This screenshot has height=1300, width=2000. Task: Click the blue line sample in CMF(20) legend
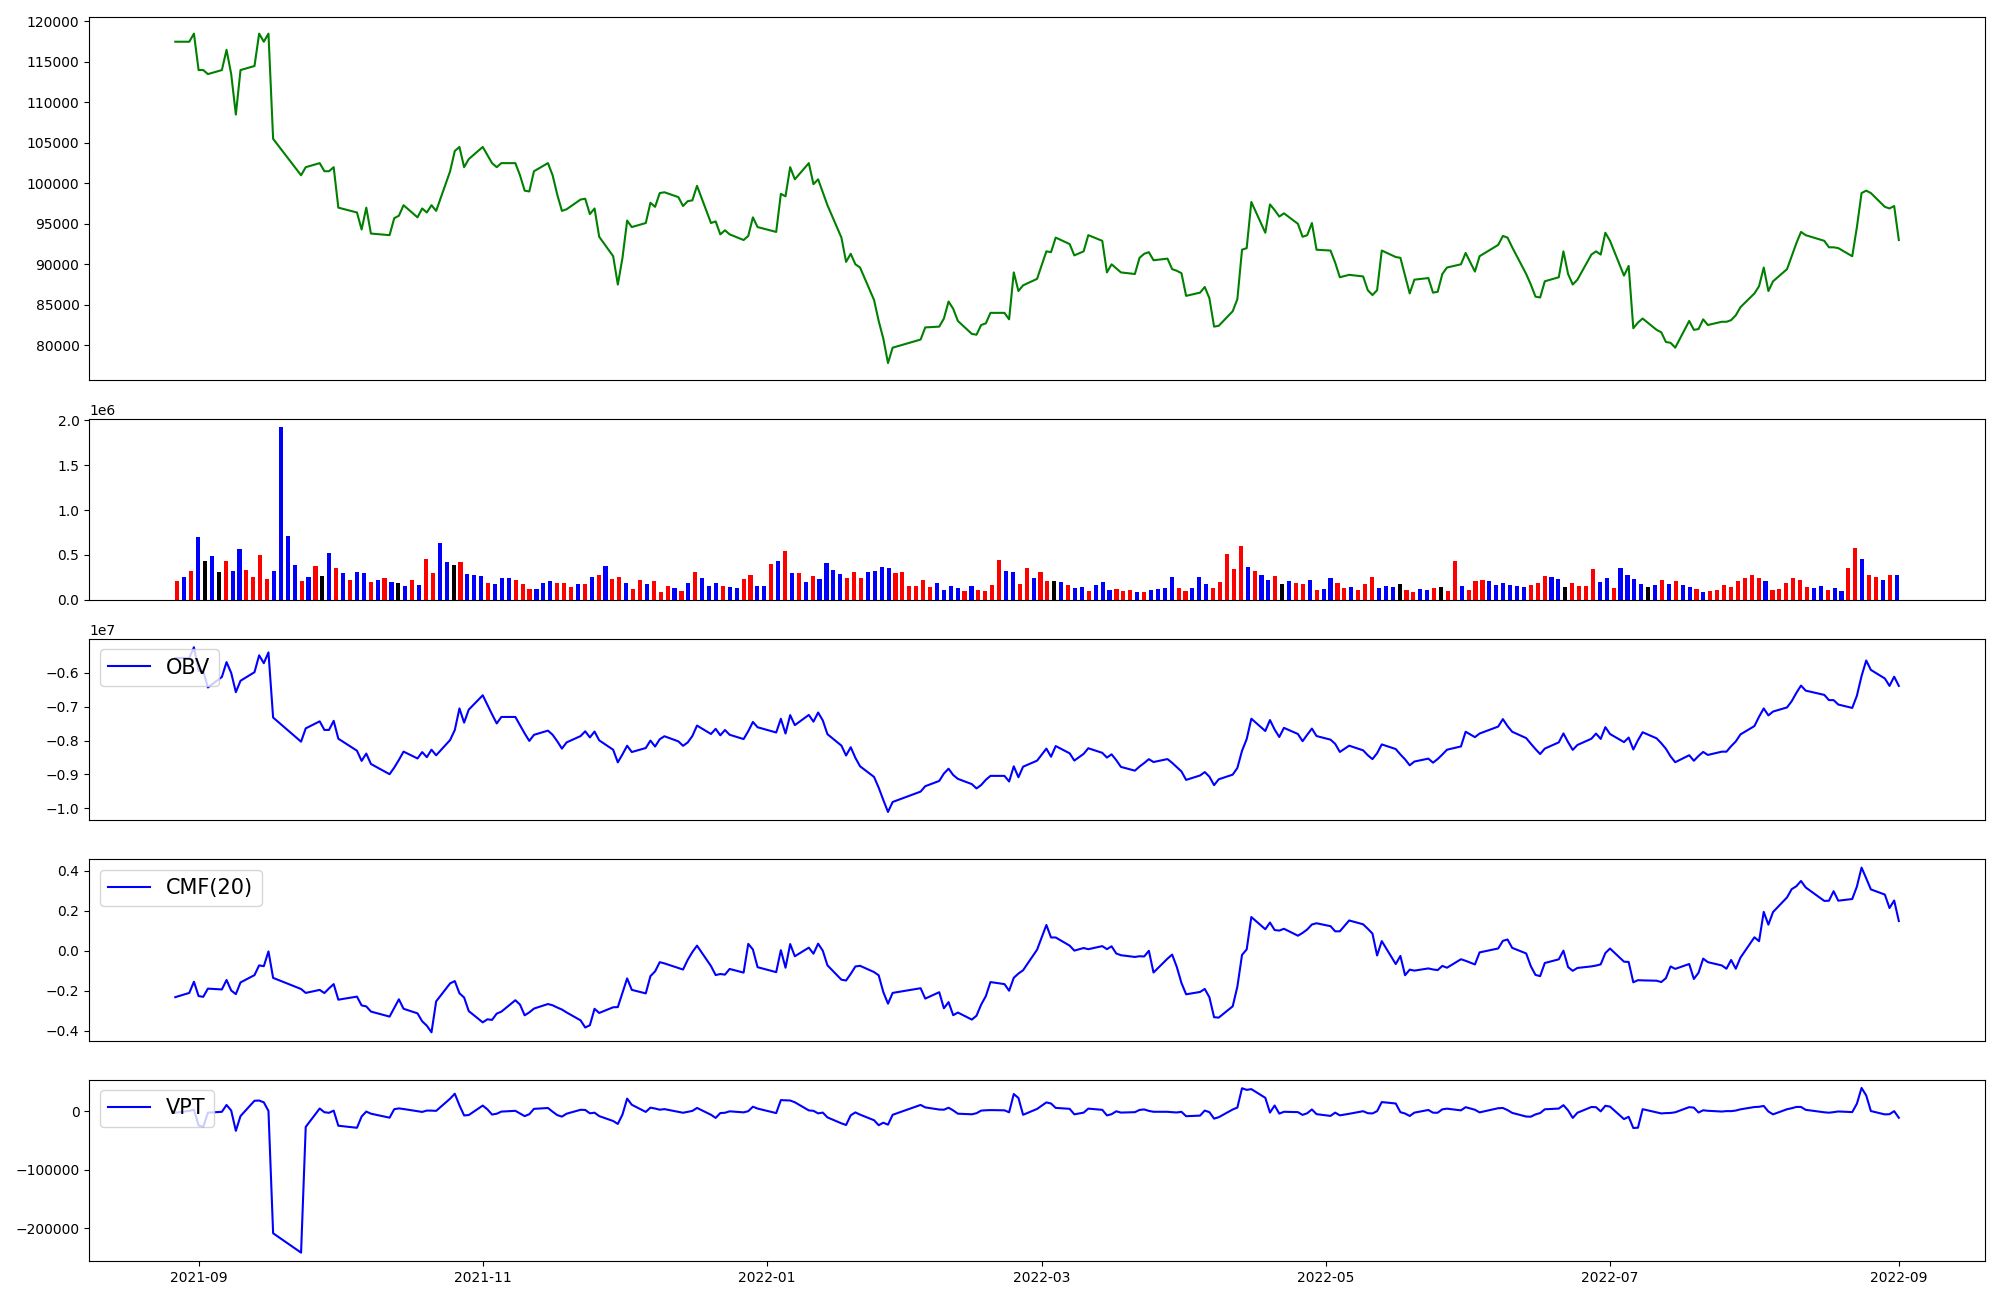[x=129, y=887]
